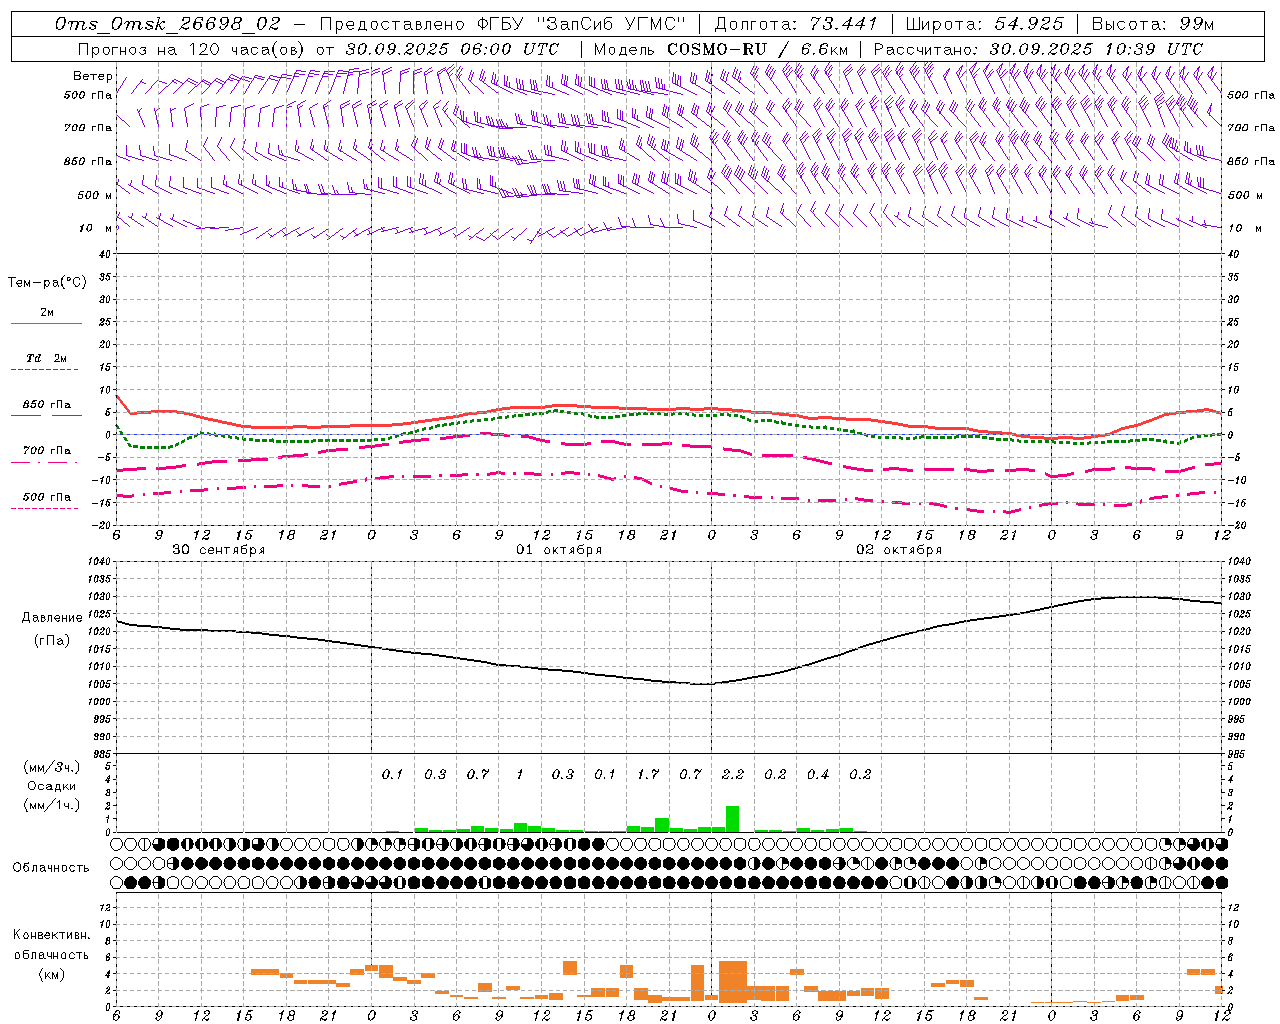The width and height of the screenshot is (1280, 1024).
Task: Click the Тем-ра(°C) axis label
Action: (x=47, y=283)
